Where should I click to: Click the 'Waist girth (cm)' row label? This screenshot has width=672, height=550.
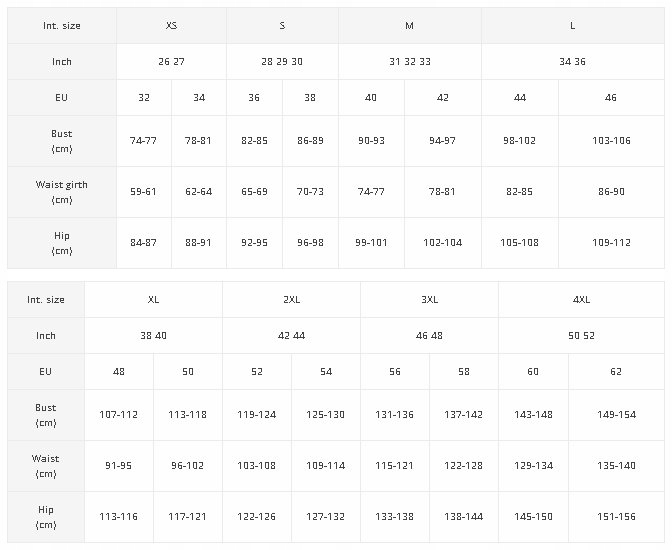[x=62, y=191]
